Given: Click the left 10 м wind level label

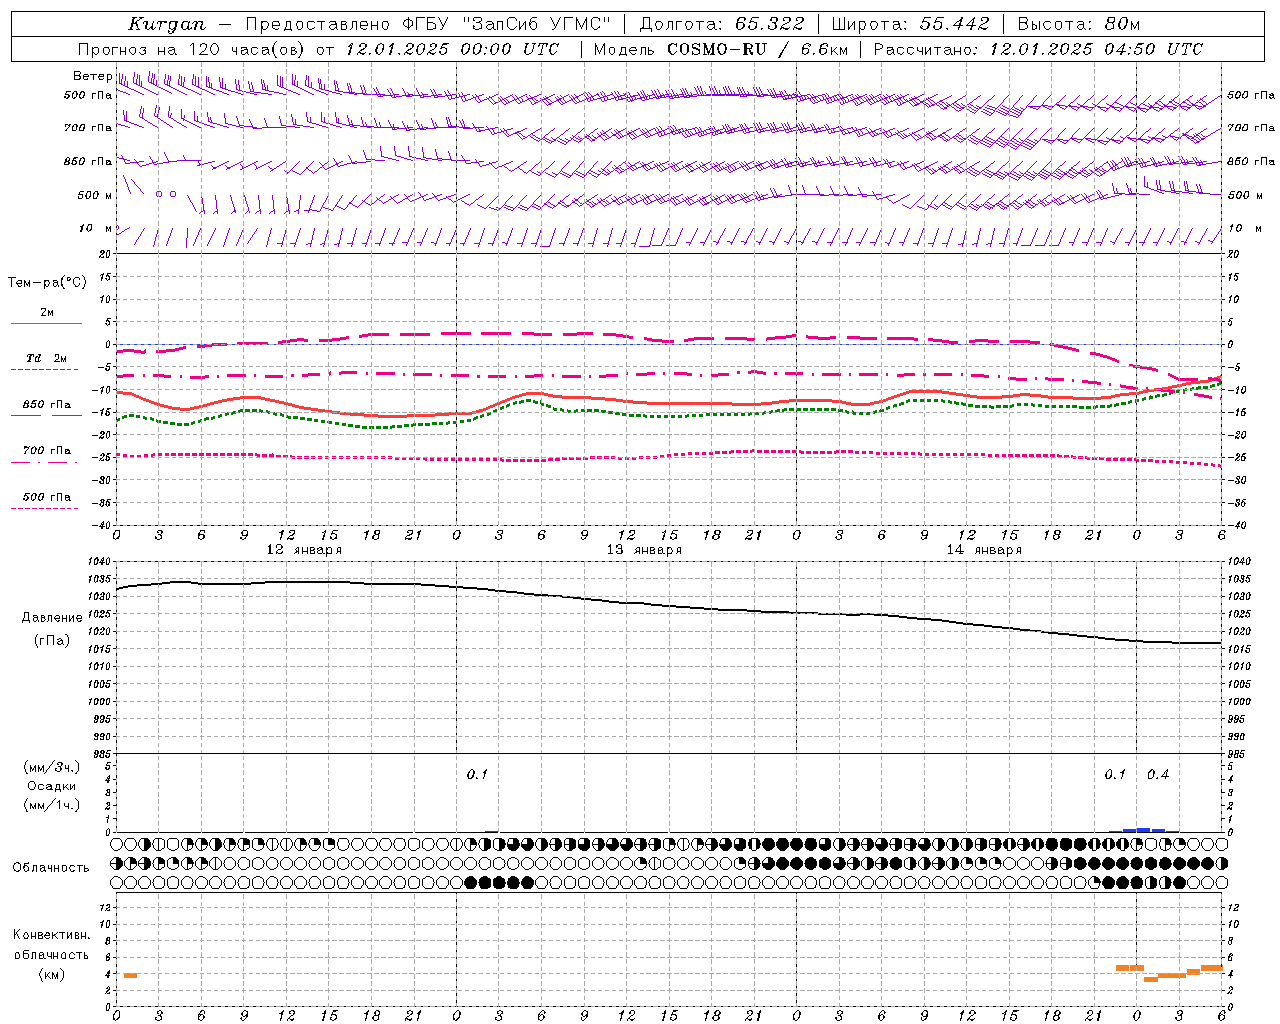Looking at the screenshot, I should click(x=96, y=228).
